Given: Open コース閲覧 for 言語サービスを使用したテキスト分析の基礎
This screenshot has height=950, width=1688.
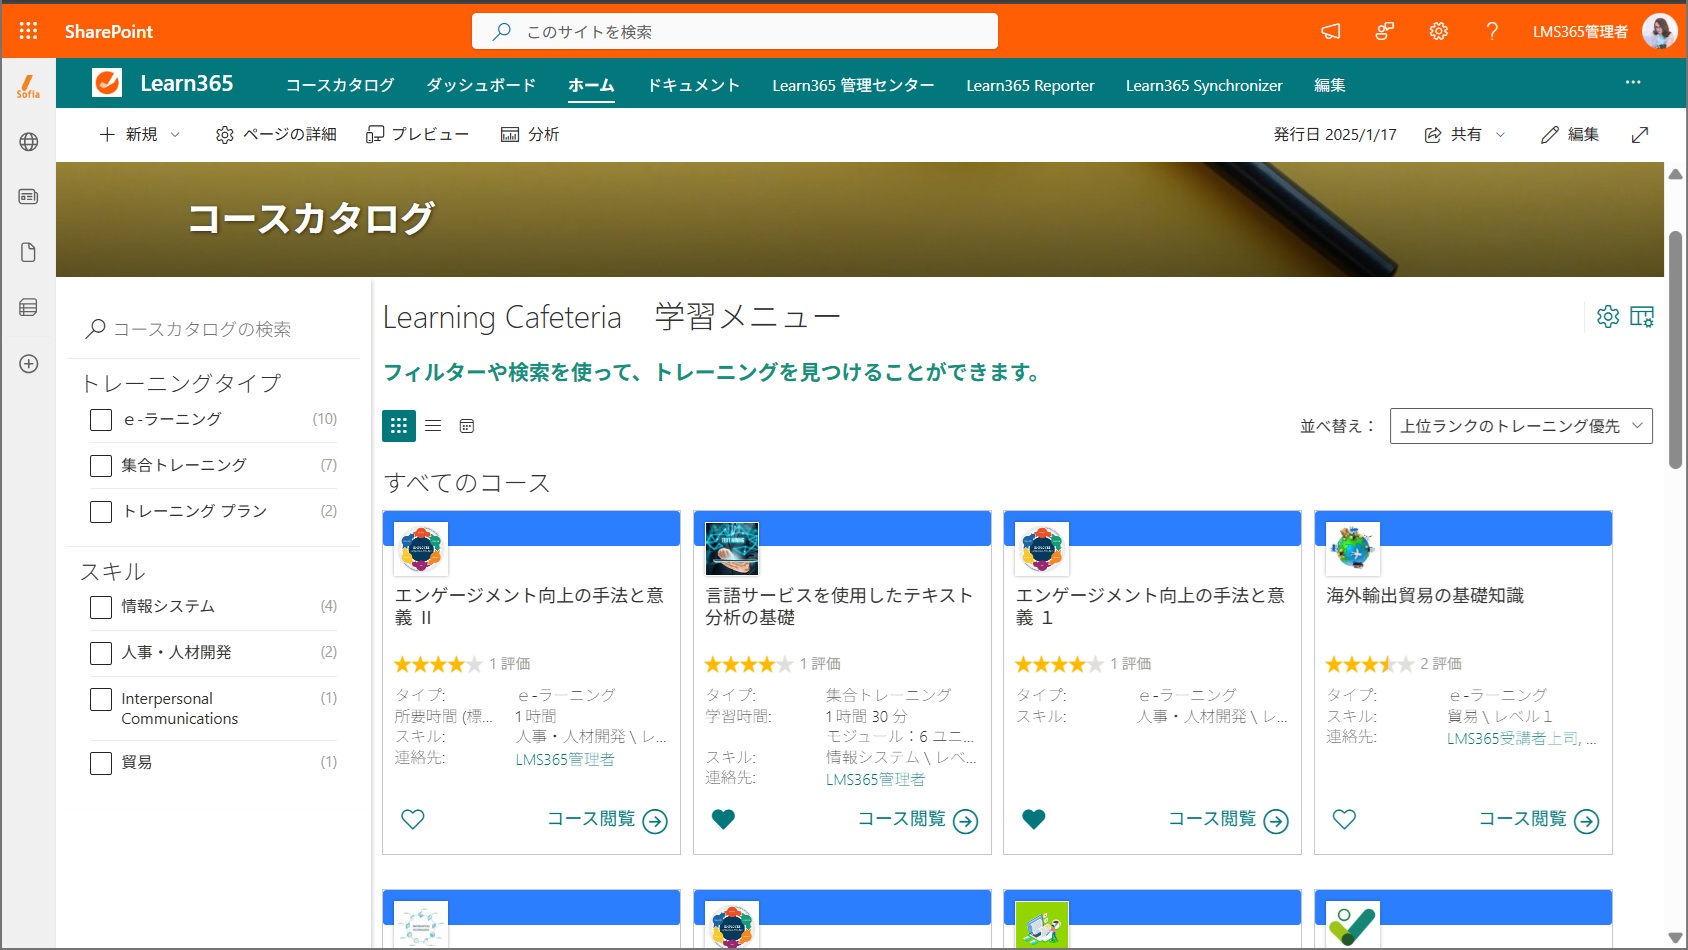Looking at the screenshot, I should click(918, 820).
